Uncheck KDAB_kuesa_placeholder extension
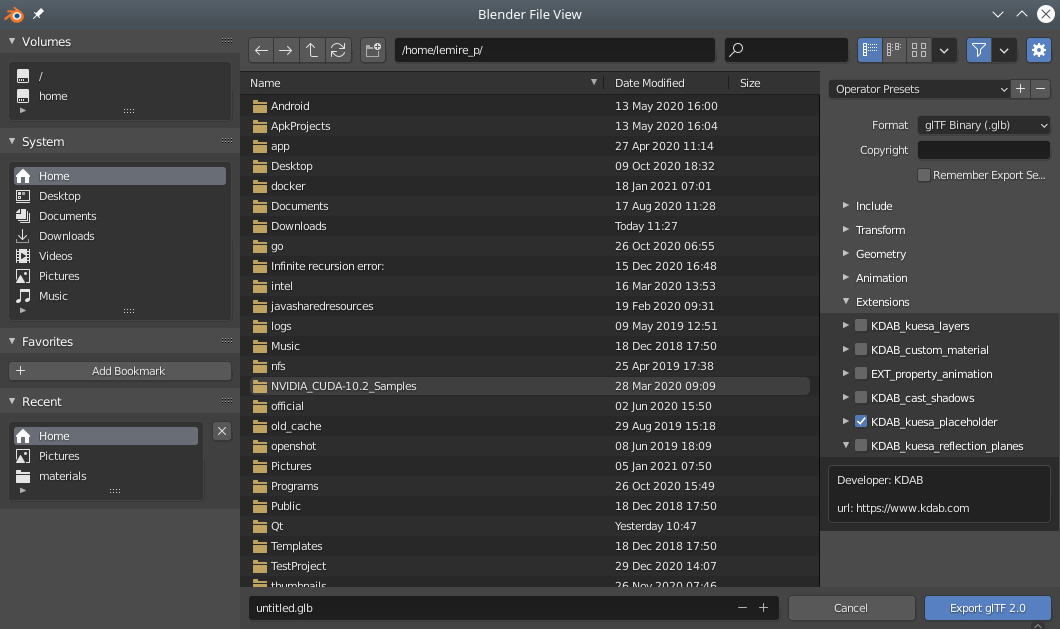Screen dimensions: 1060x629 (x=861, y=421)
